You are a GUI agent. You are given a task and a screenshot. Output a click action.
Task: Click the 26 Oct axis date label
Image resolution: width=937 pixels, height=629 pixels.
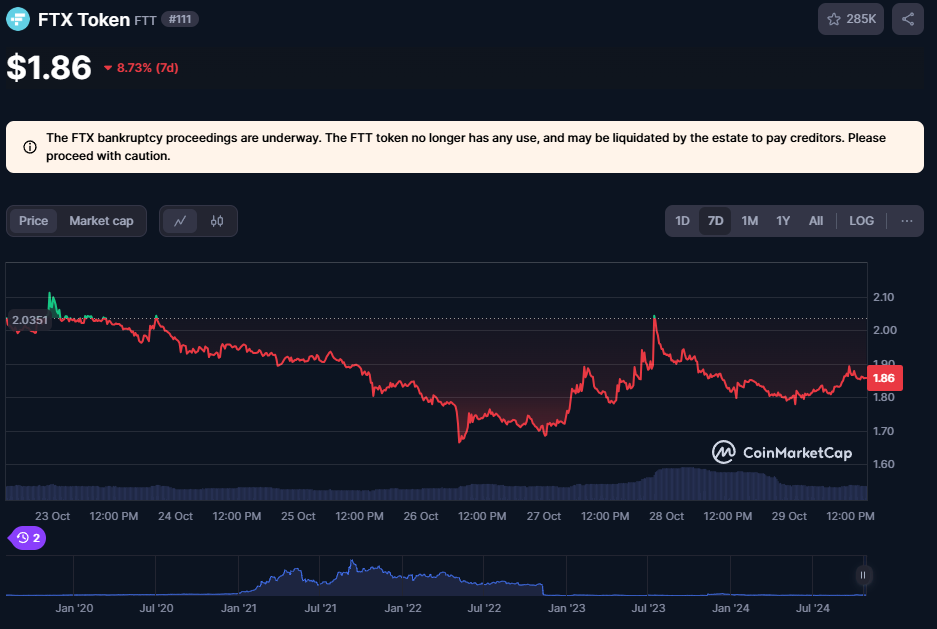[421, 516]
